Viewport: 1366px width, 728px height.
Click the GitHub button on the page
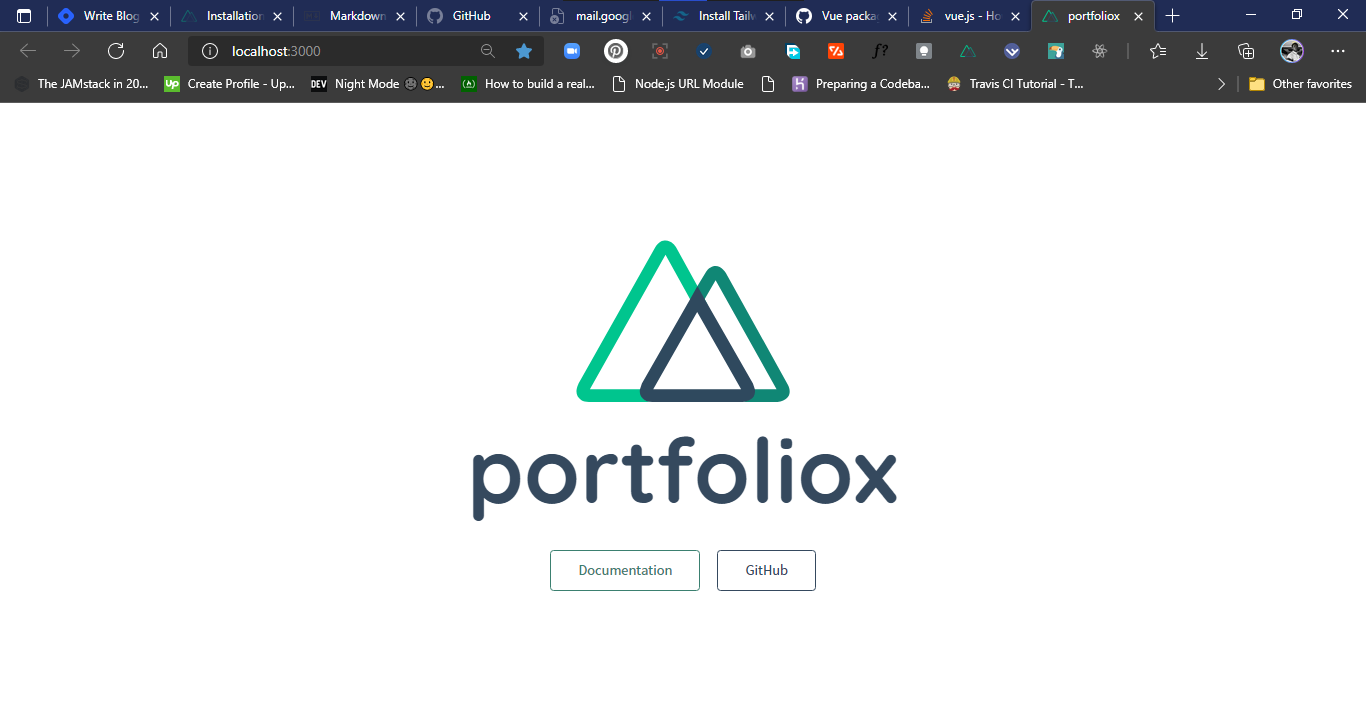pyautogui.click(x=766, y=570)
